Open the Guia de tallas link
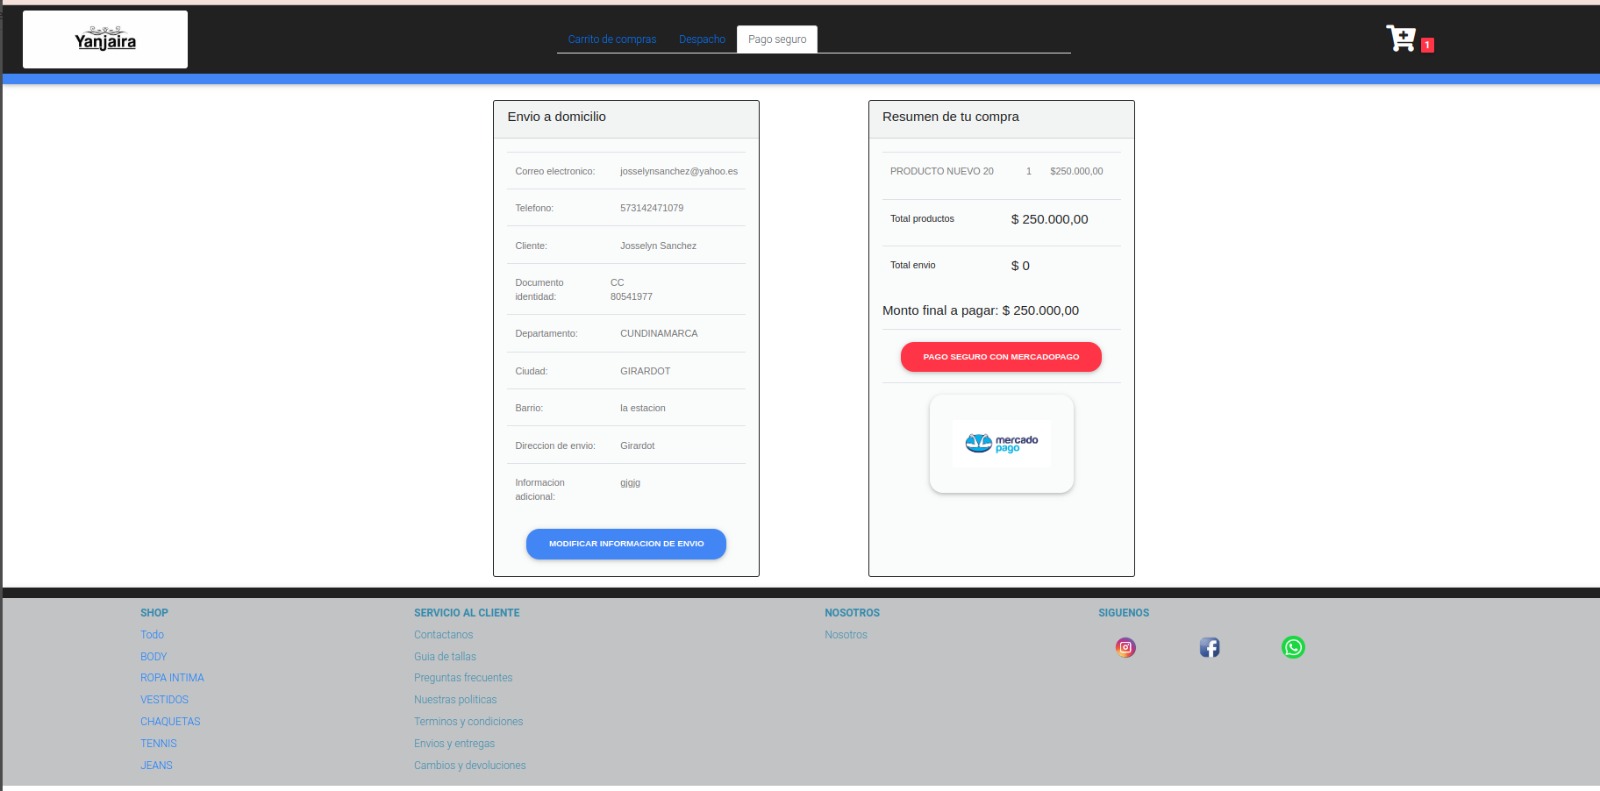1600x791 pixels. pyautogui.click(x=445, y=657)
